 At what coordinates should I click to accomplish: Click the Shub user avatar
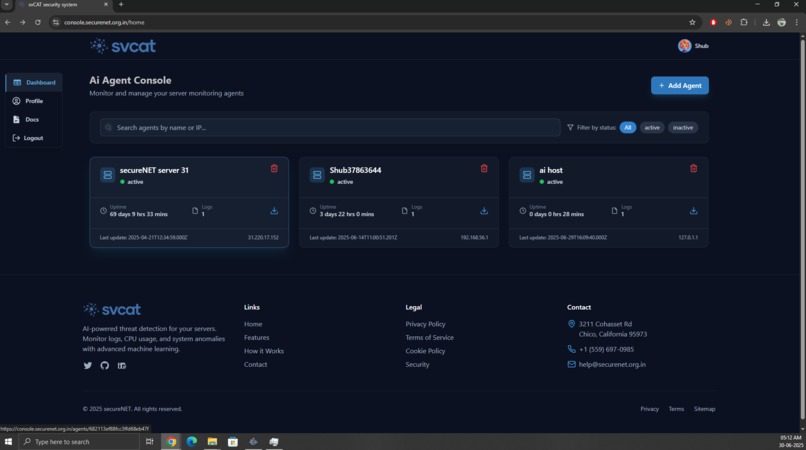(684, 46)
